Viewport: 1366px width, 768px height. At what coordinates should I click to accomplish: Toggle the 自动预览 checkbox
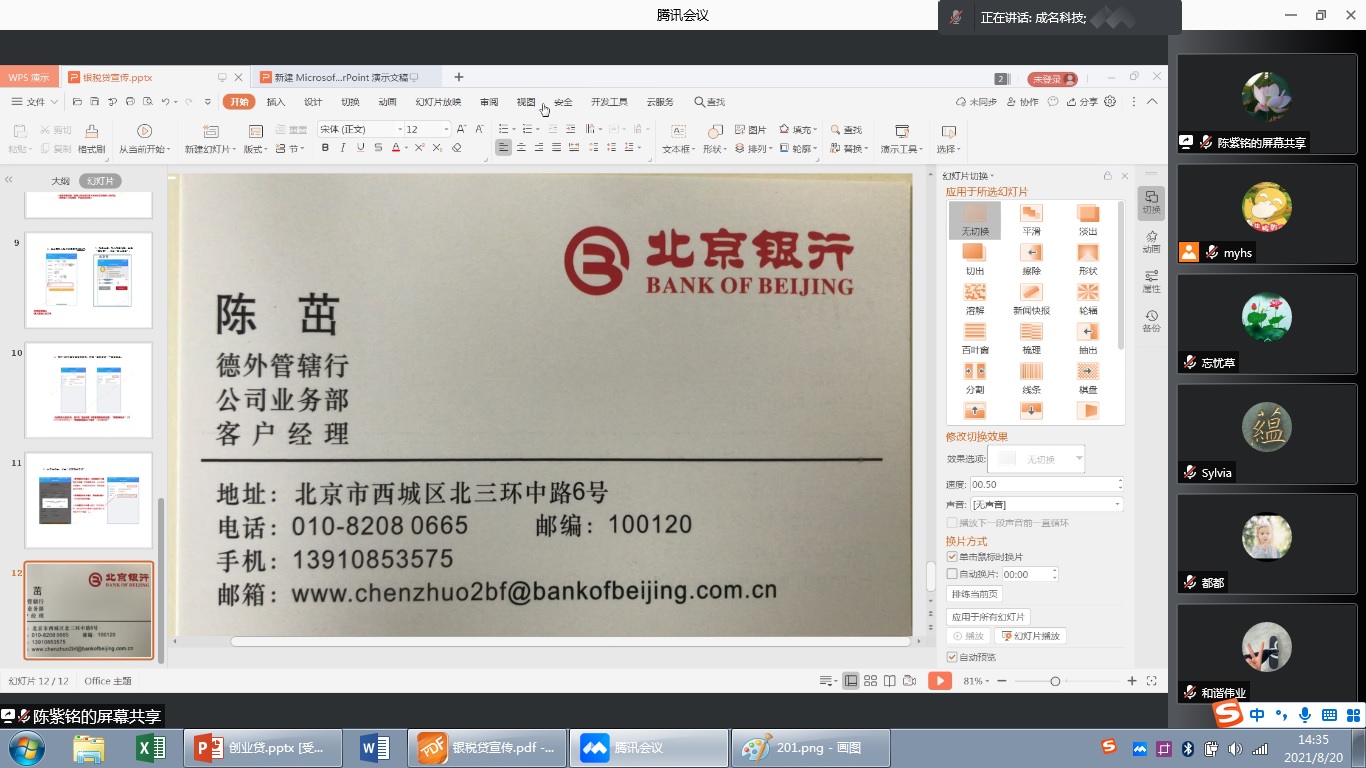pyautogui.click(x=952, y=657)
